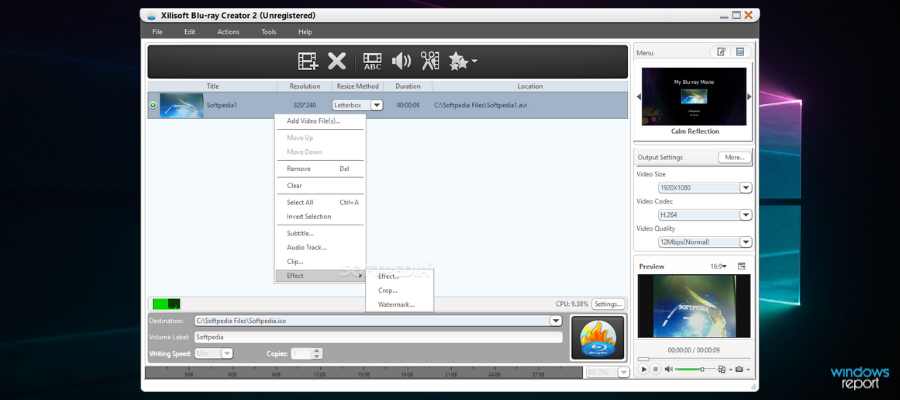
Task: Select the Softpedia1 video thumbnail
Action: tap(181, 106)
